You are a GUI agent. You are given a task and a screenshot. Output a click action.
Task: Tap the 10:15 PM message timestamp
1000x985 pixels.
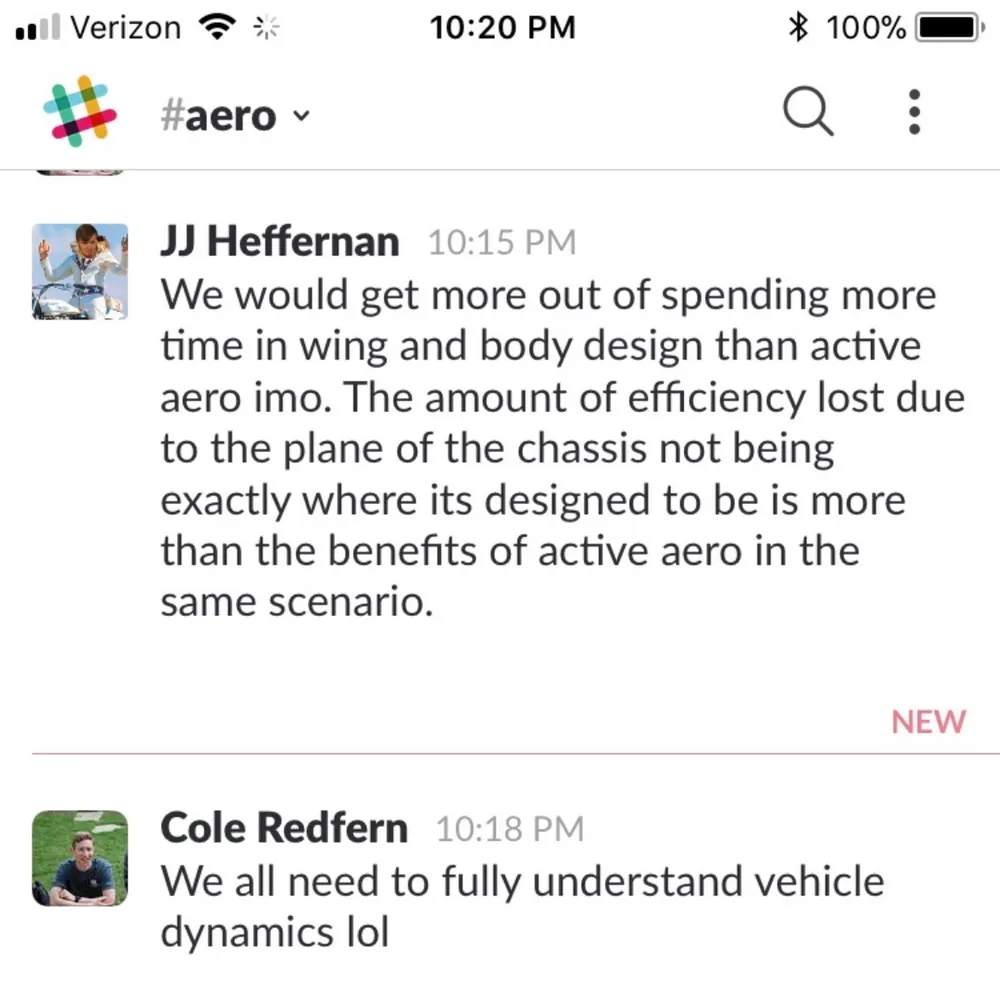pos(502,243)
